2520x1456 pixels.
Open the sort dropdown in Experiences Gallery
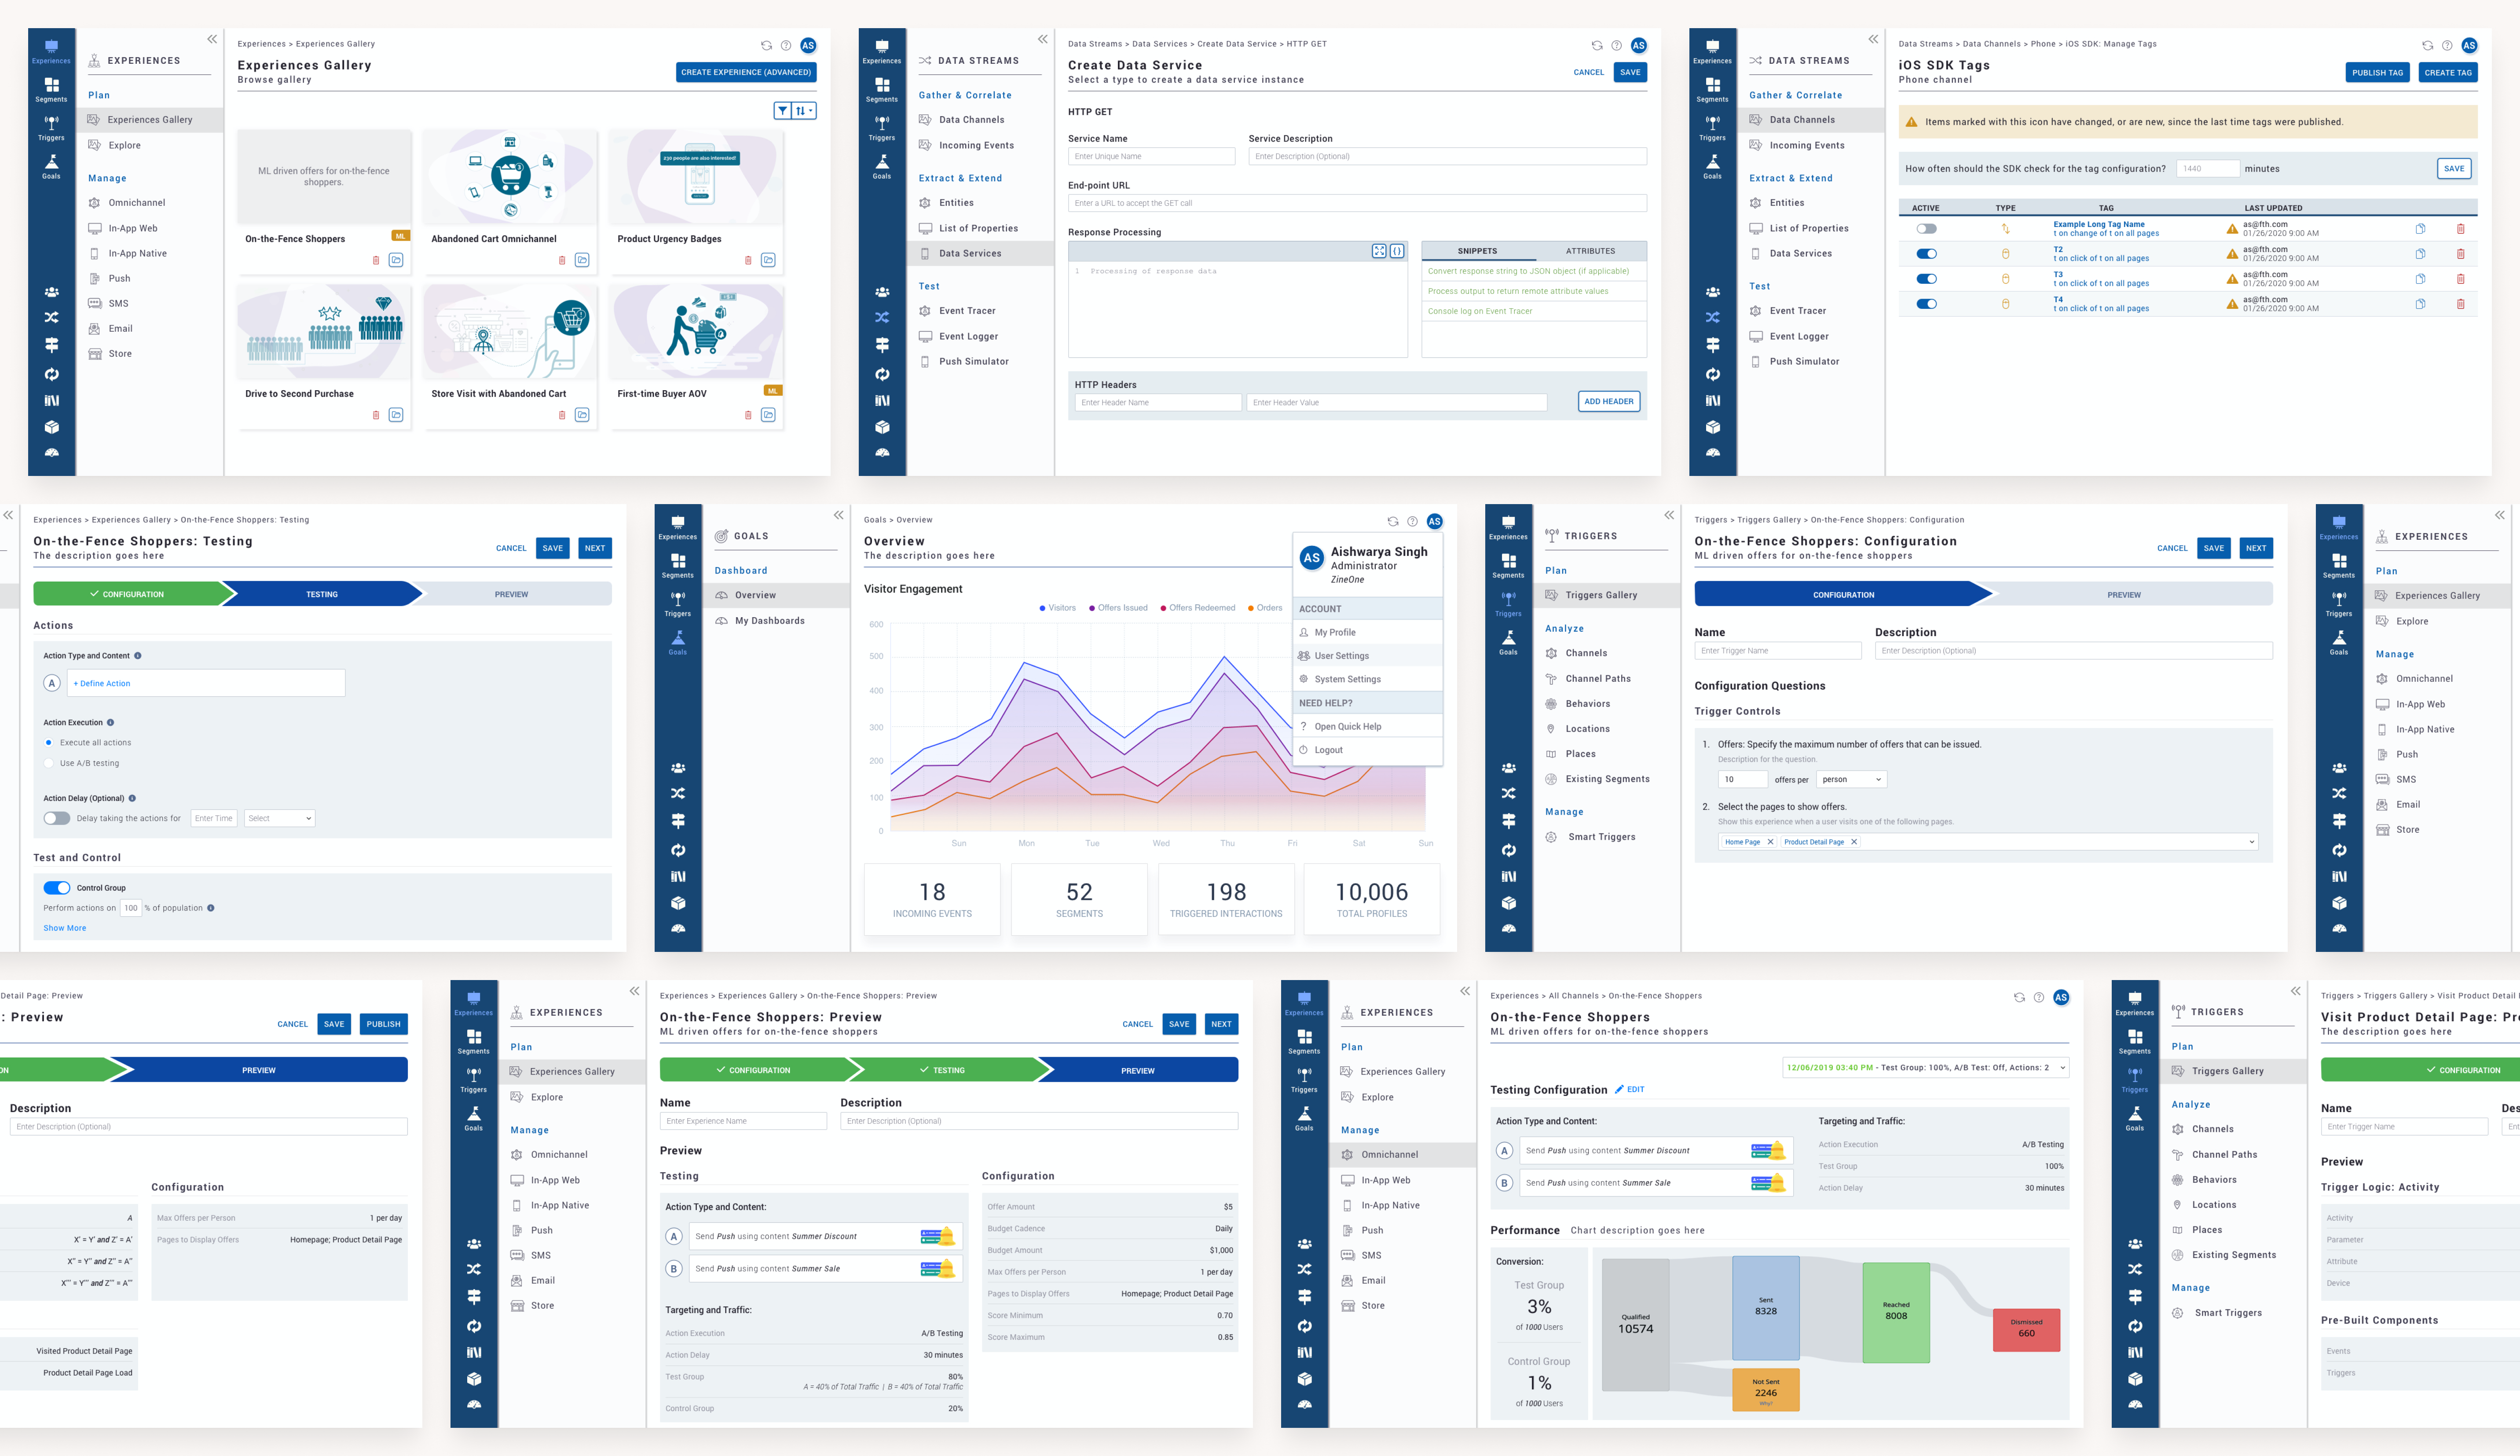[804, 111]
